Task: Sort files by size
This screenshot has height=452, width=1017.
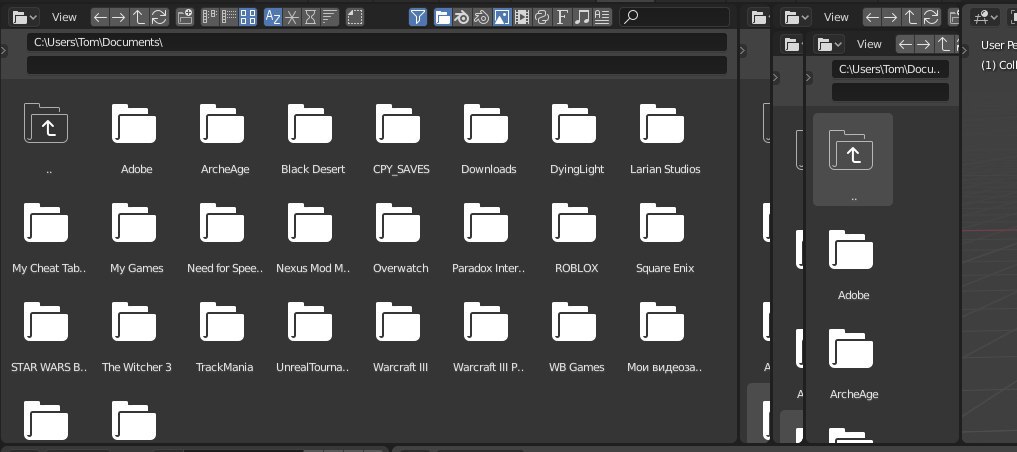Action: pos(330,18)
